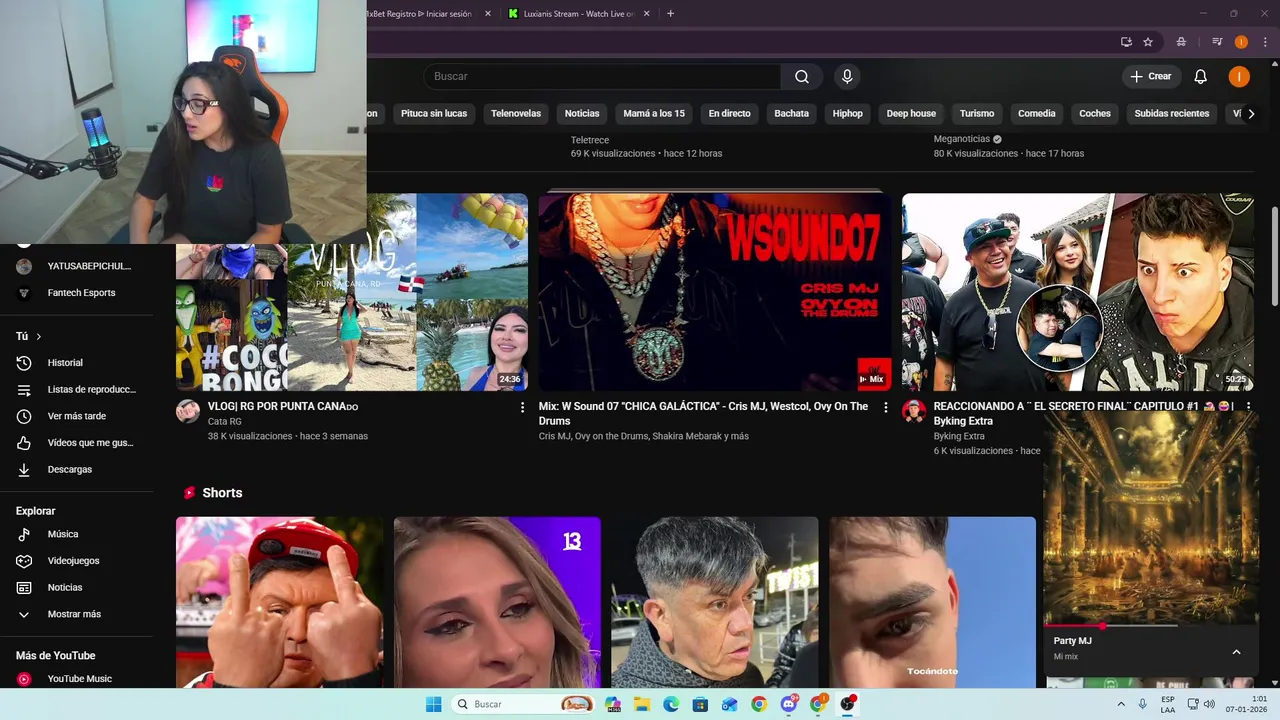The height and width of the screenshot is (720, 1280).
Task: Select the Coches chip
Action: pos(1095,113)
